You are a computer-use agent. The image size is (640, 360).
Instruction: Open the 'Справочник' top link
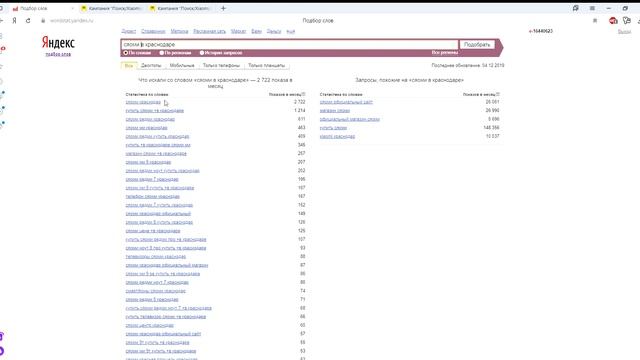click(x=153, y=31)
